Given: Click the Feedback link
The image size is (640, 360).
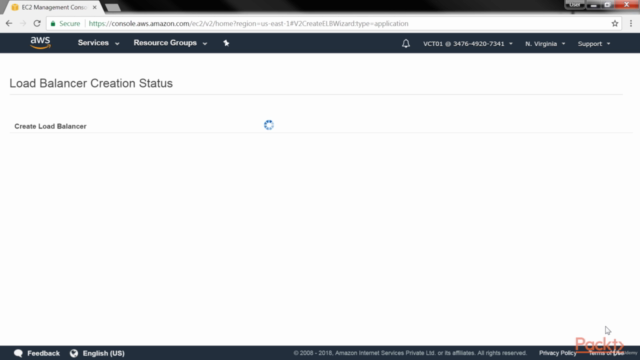Looking at the screenshot, I should coord(43,353).
